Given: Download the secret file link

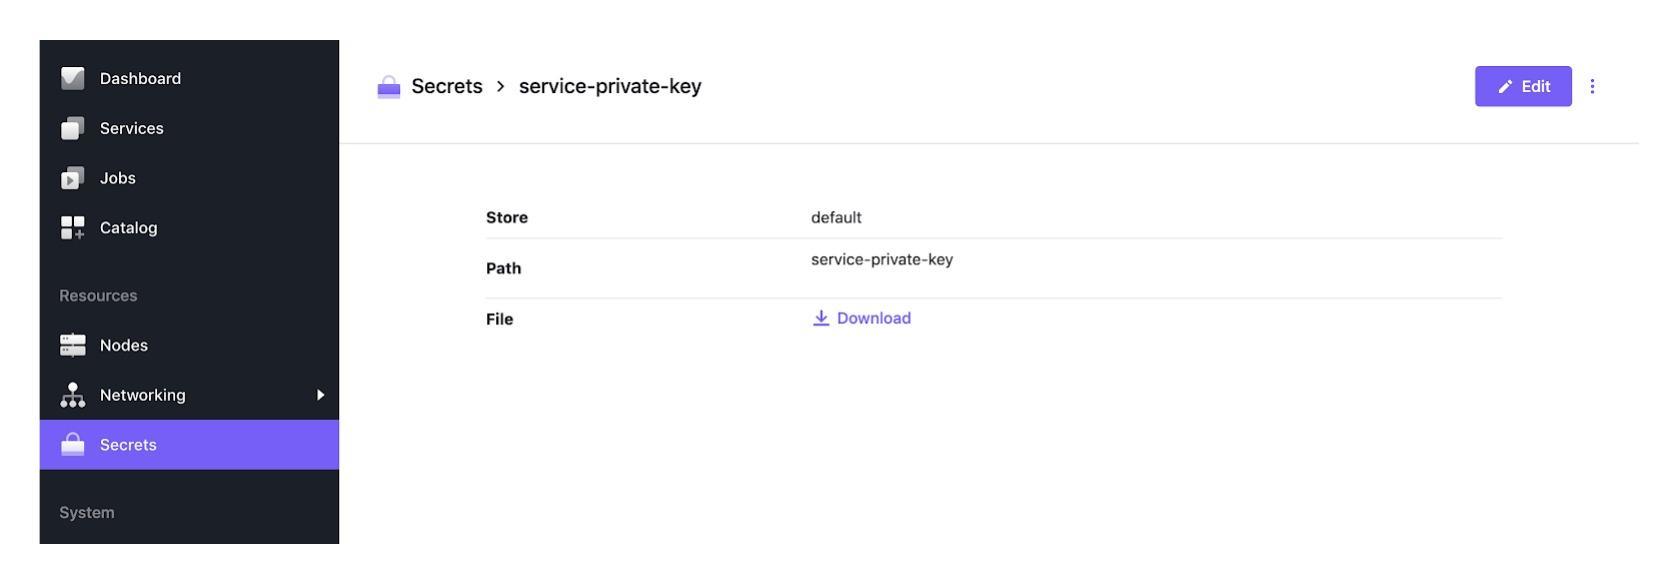Looking at the screenshot, I should click(862, 318).
